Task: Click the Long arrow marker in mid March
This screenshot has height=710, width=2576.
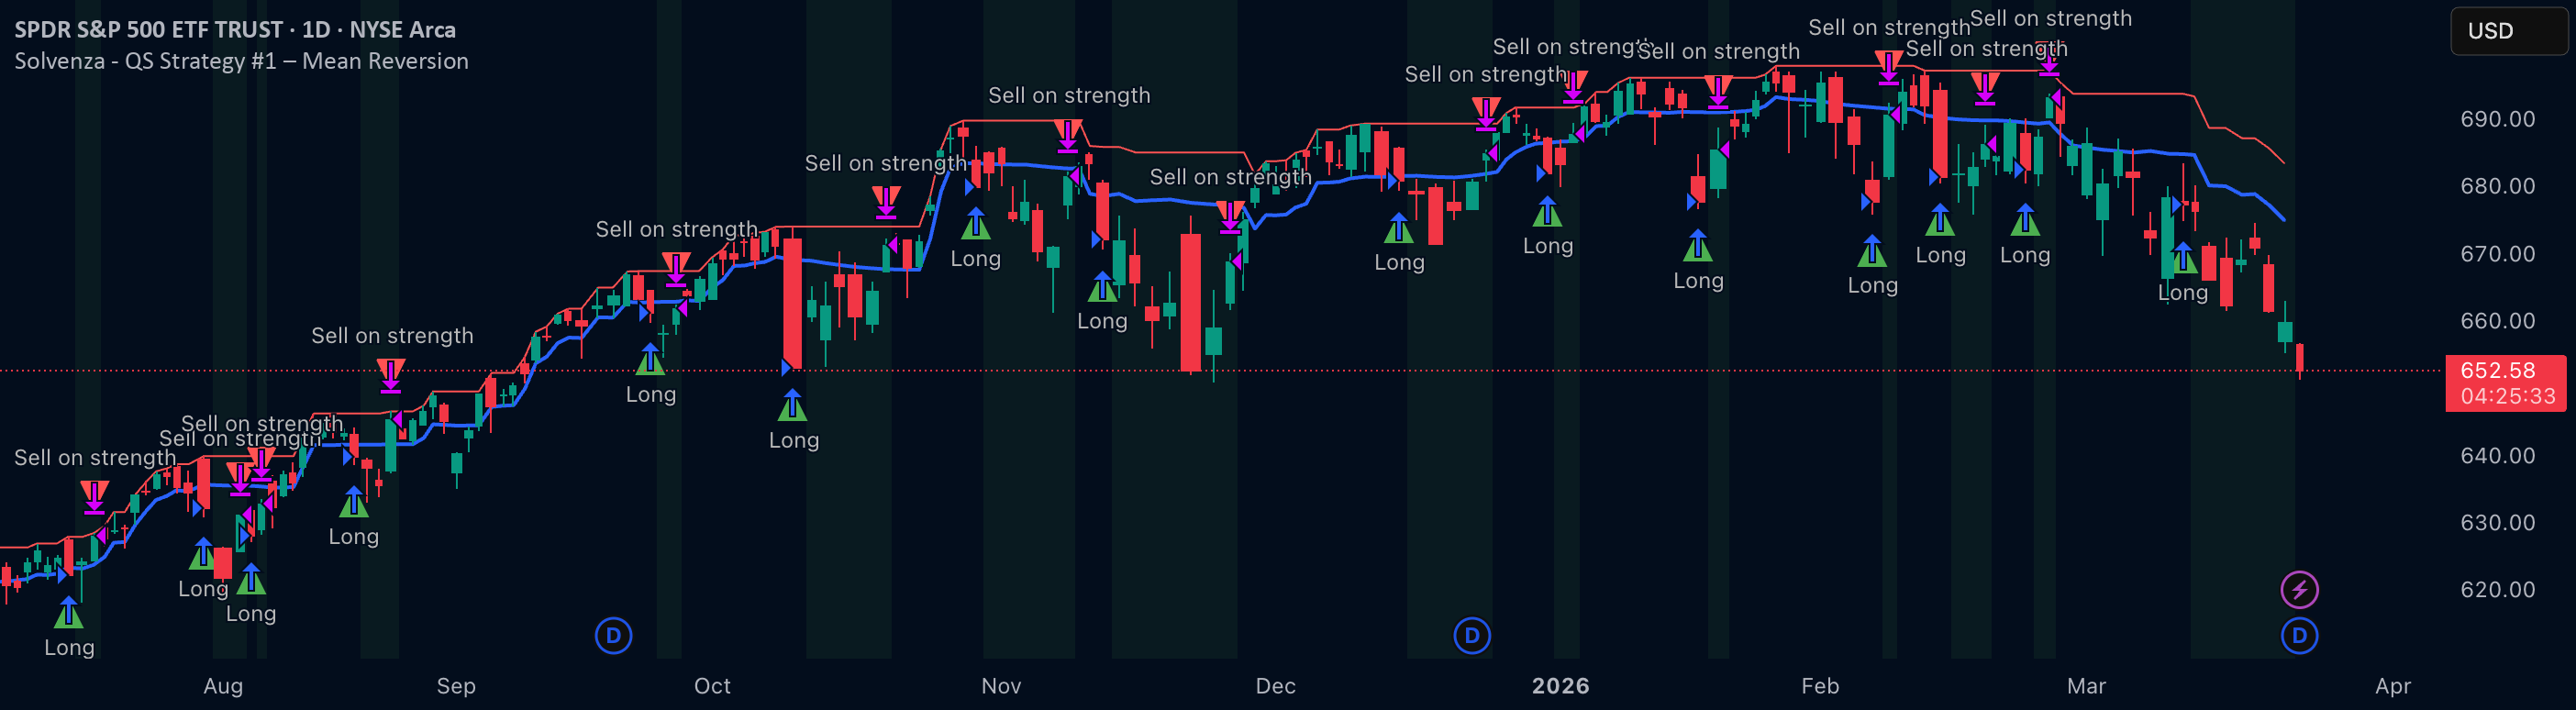Action: pos(2182,258)
